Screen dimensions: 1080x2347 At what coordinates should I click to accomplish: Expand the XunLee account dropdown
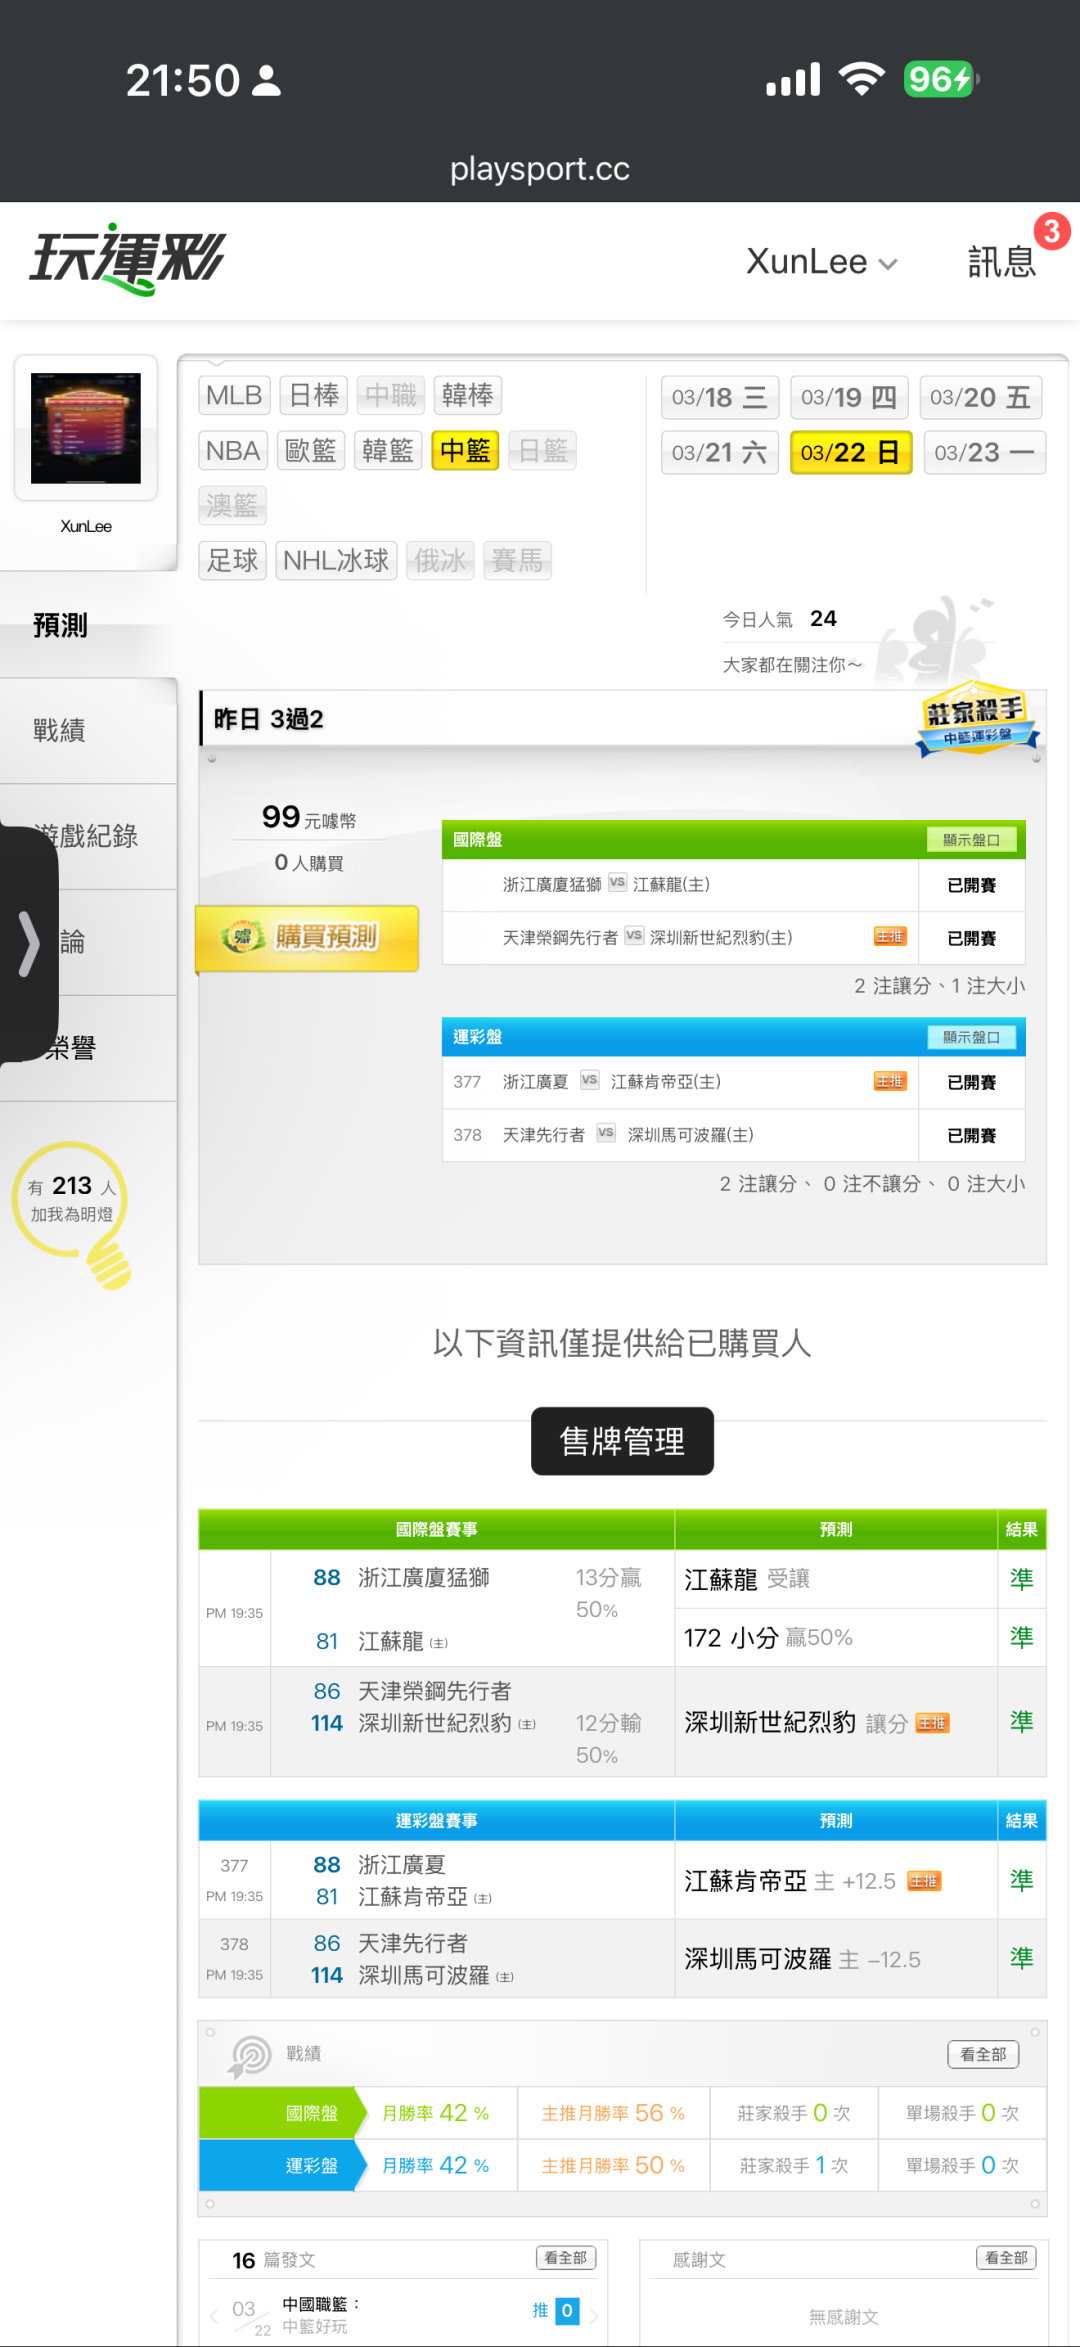click(x=821, y=262)
